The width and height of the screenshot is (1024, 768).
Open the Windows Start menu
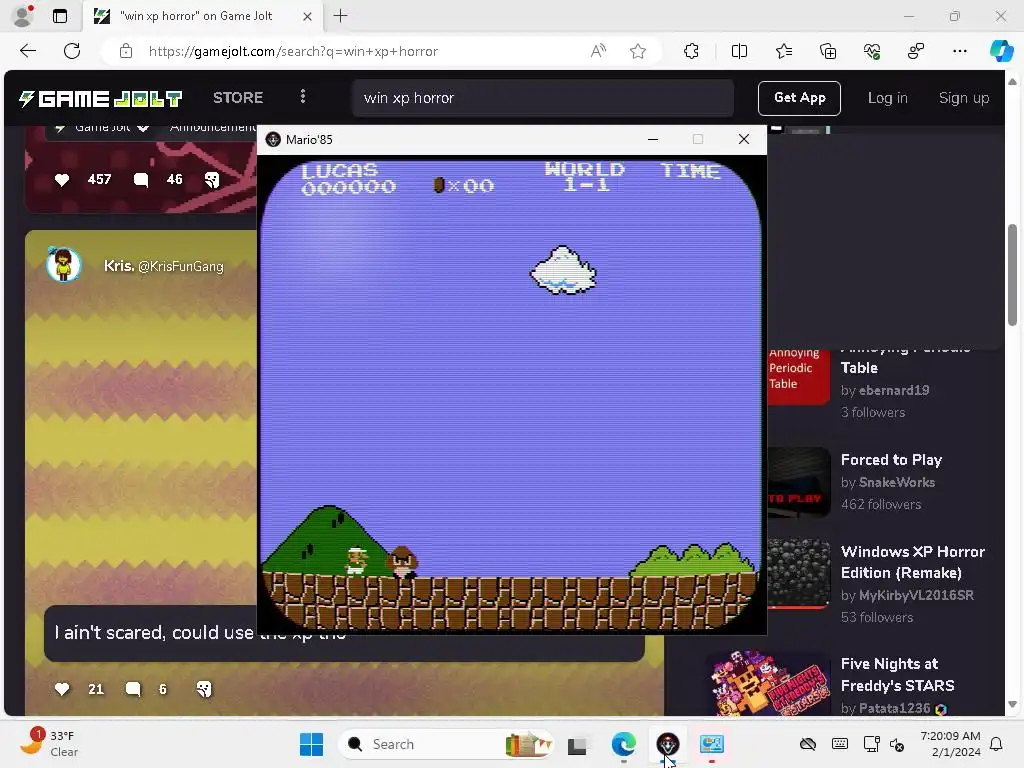click(312, 744)
